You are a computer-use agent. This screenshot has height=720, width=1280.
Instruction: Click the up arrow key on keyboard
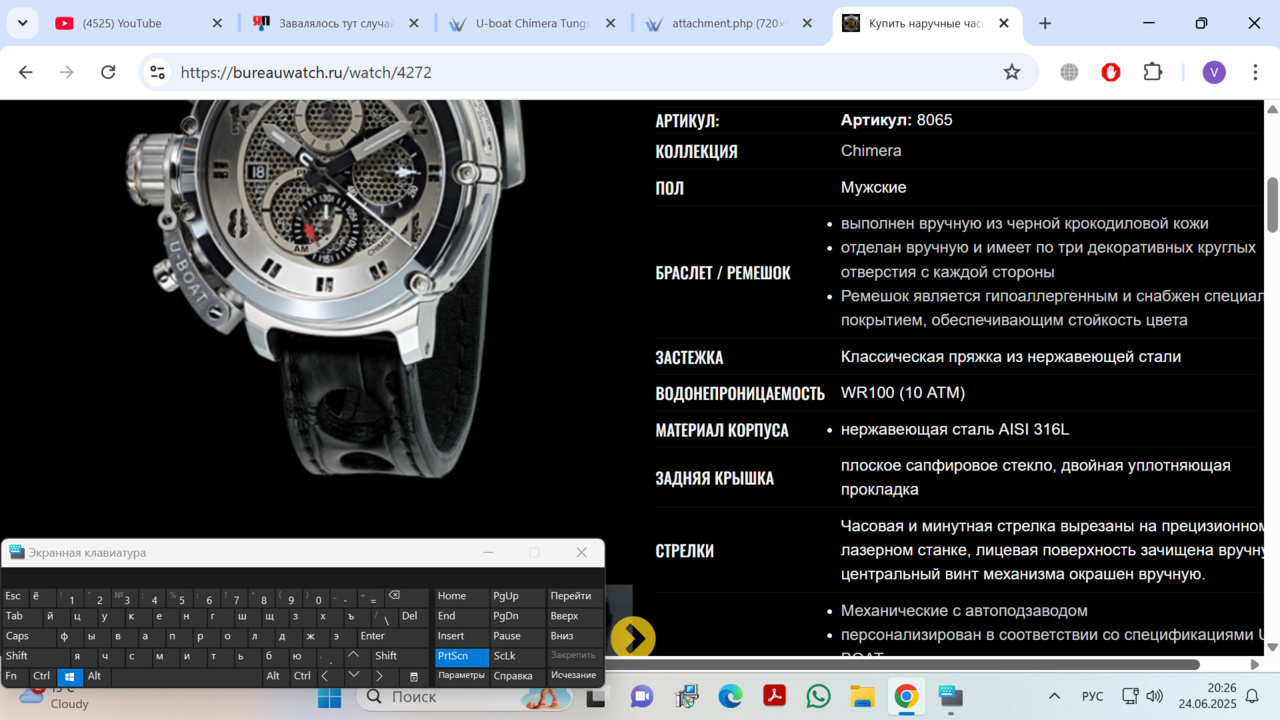click(353, 656)
